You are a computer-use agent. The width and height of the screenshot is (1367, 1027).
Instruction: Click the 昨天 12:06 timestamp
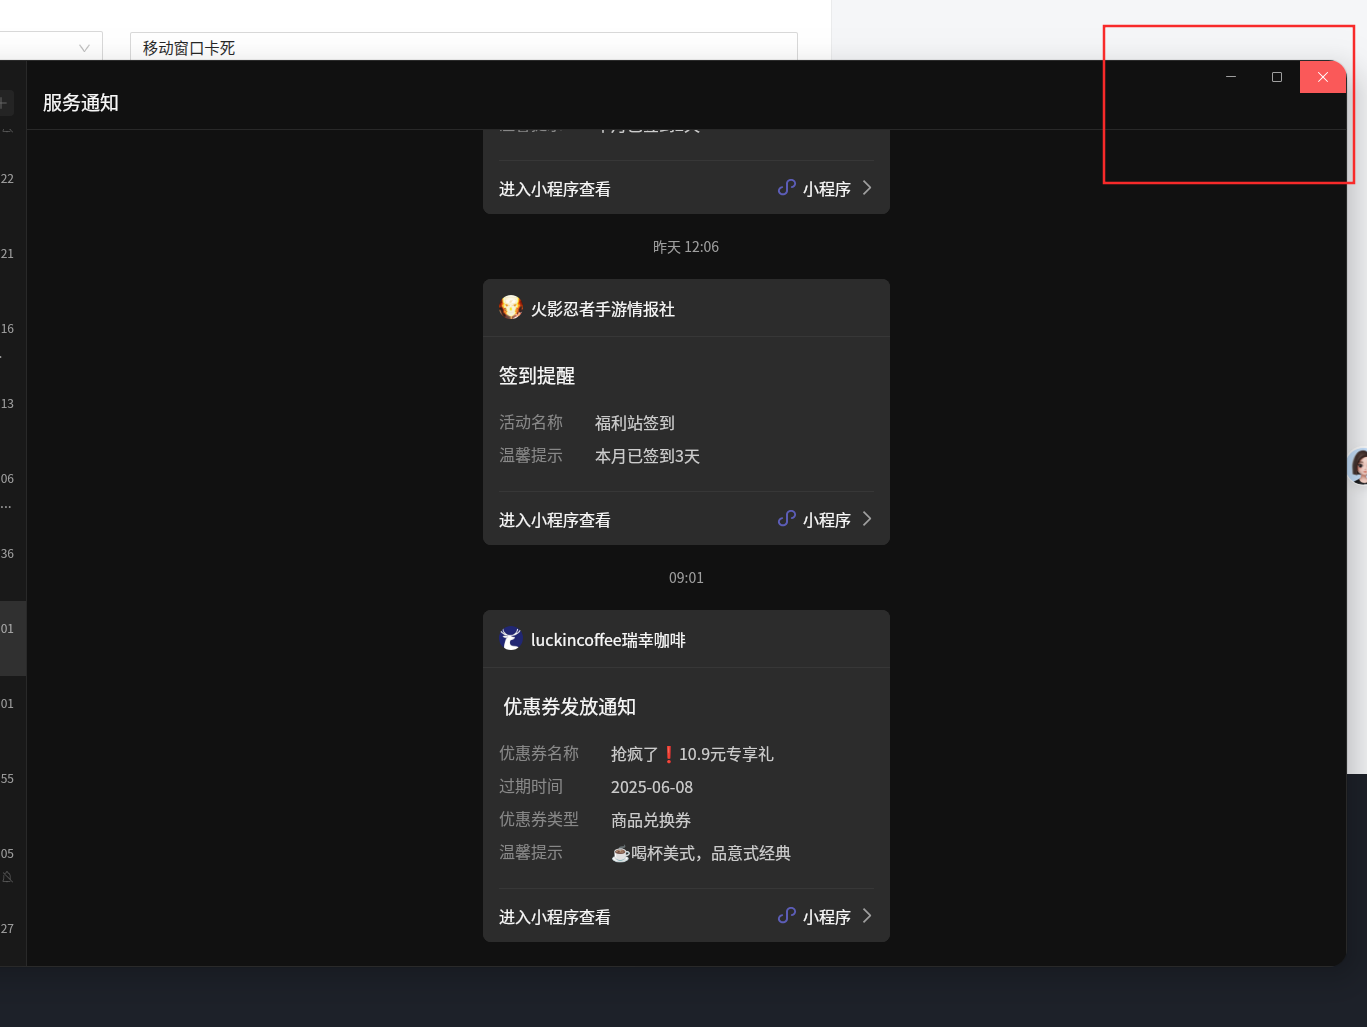[686, 247]
